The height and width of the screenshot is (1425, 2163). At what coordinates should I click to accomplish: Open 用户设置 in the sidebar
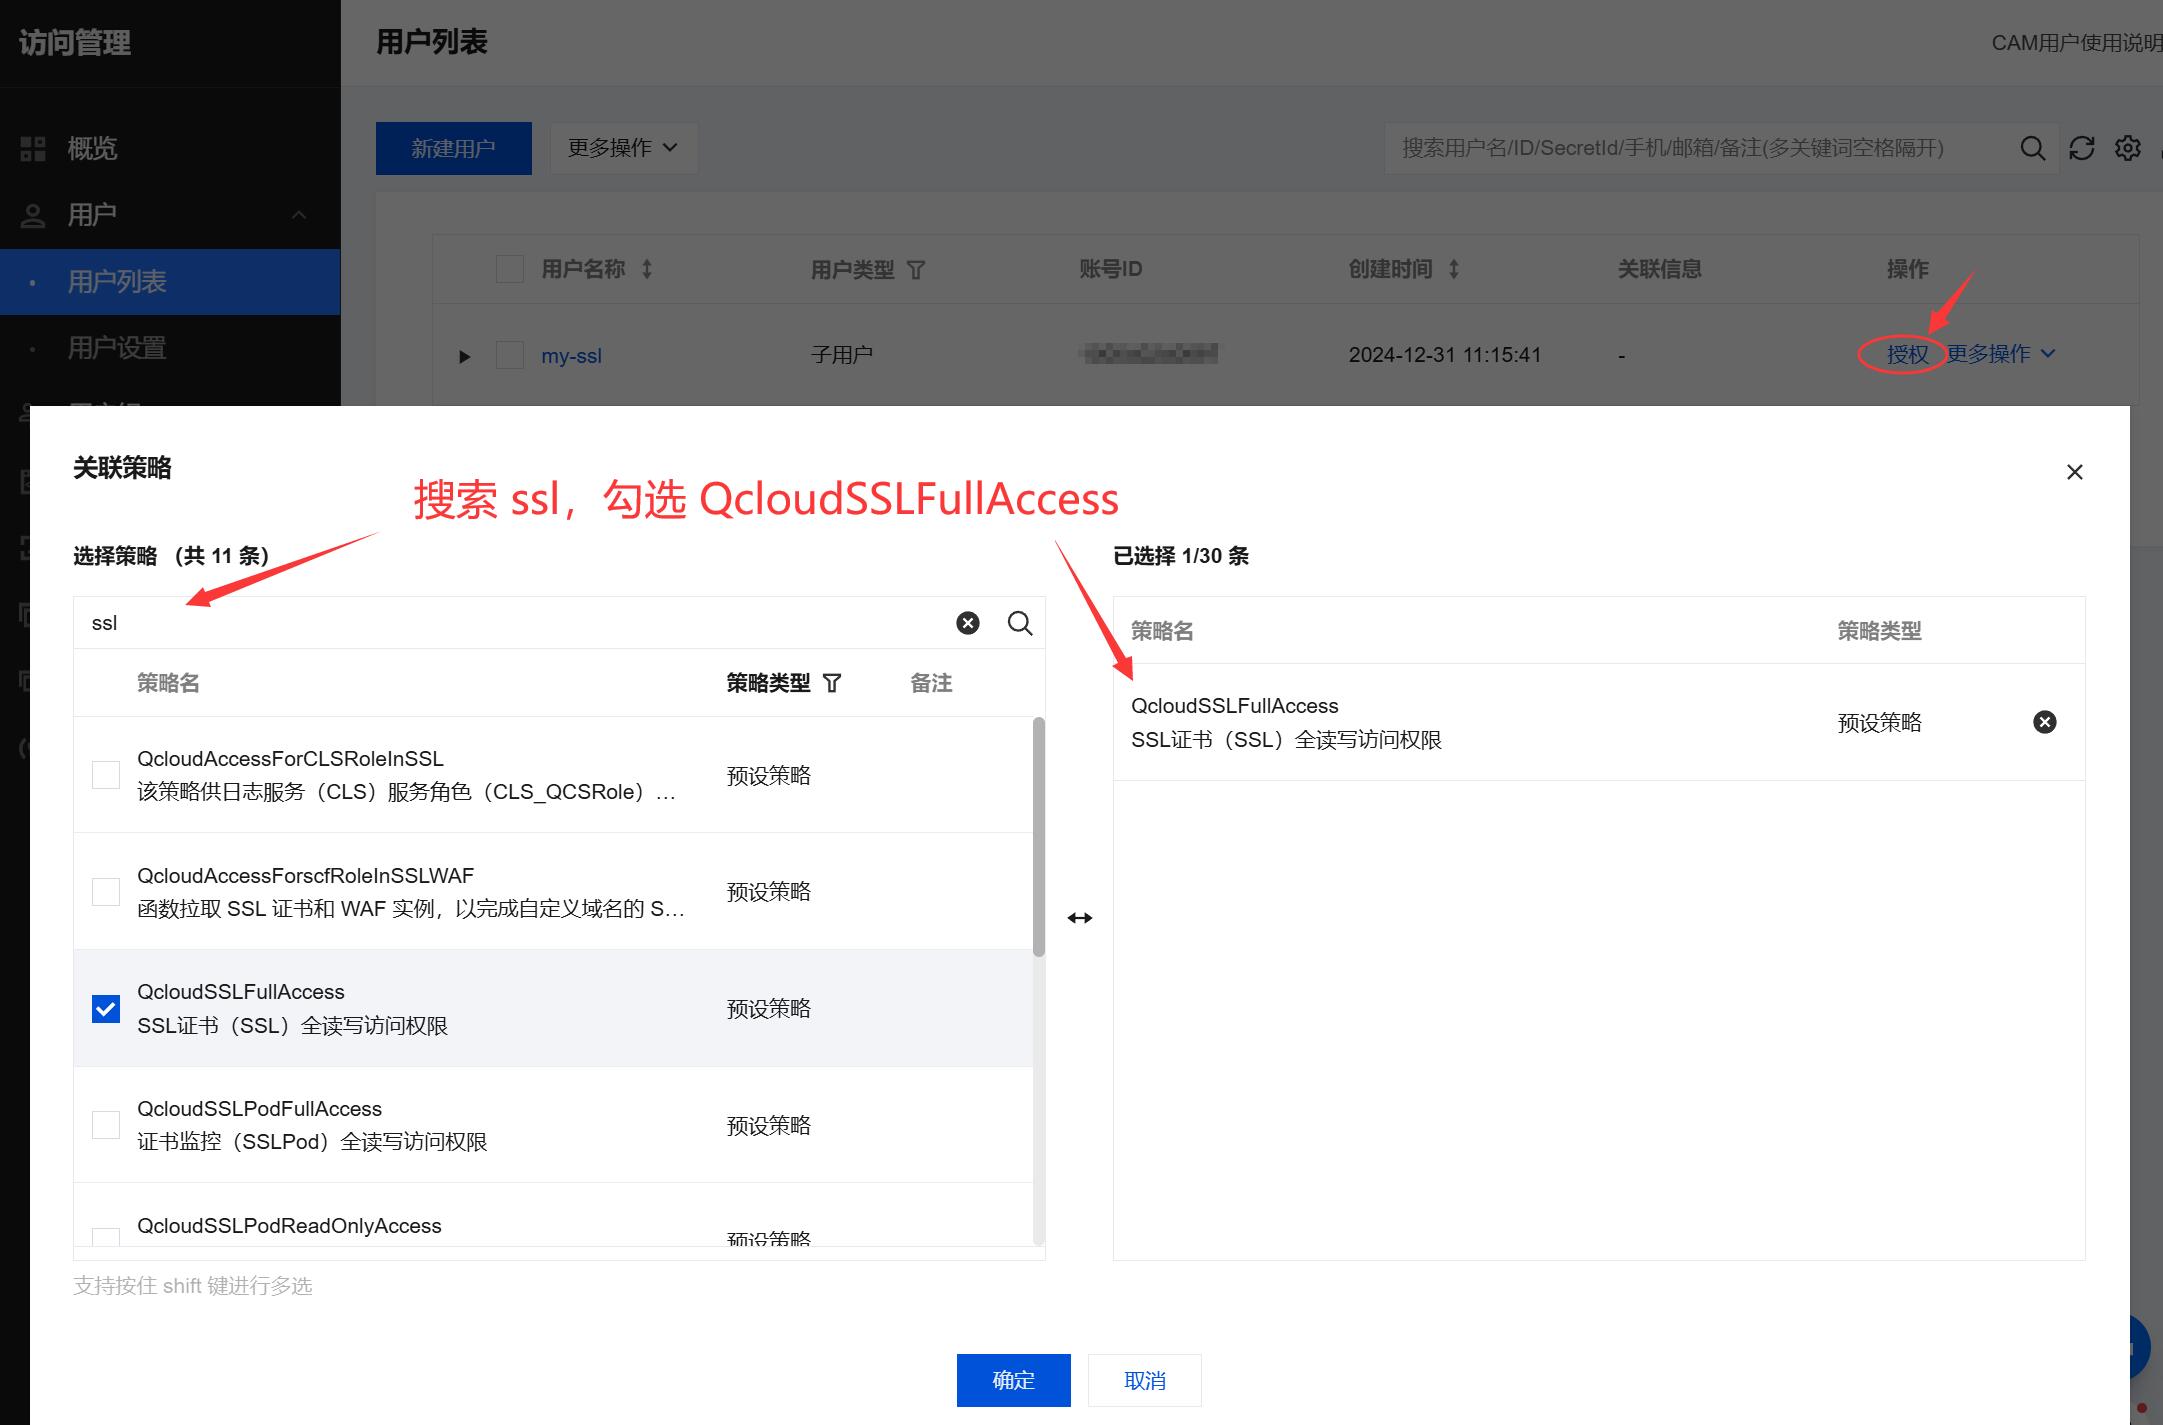pyautogui.click(x=117, y=348)
